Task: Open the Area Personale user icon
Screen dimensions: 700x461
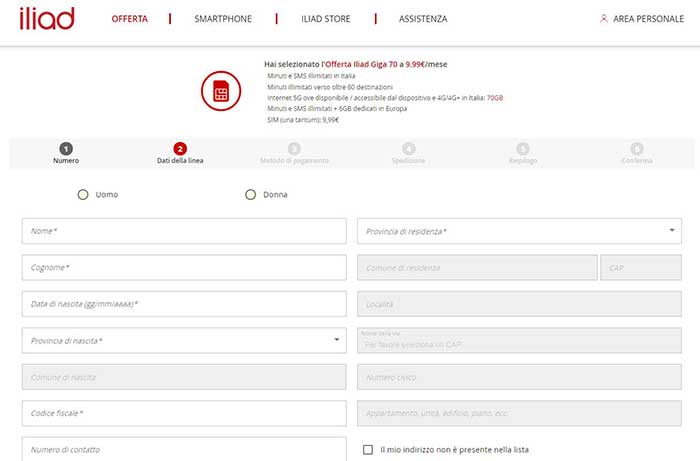Action: [x=604, y=19]
